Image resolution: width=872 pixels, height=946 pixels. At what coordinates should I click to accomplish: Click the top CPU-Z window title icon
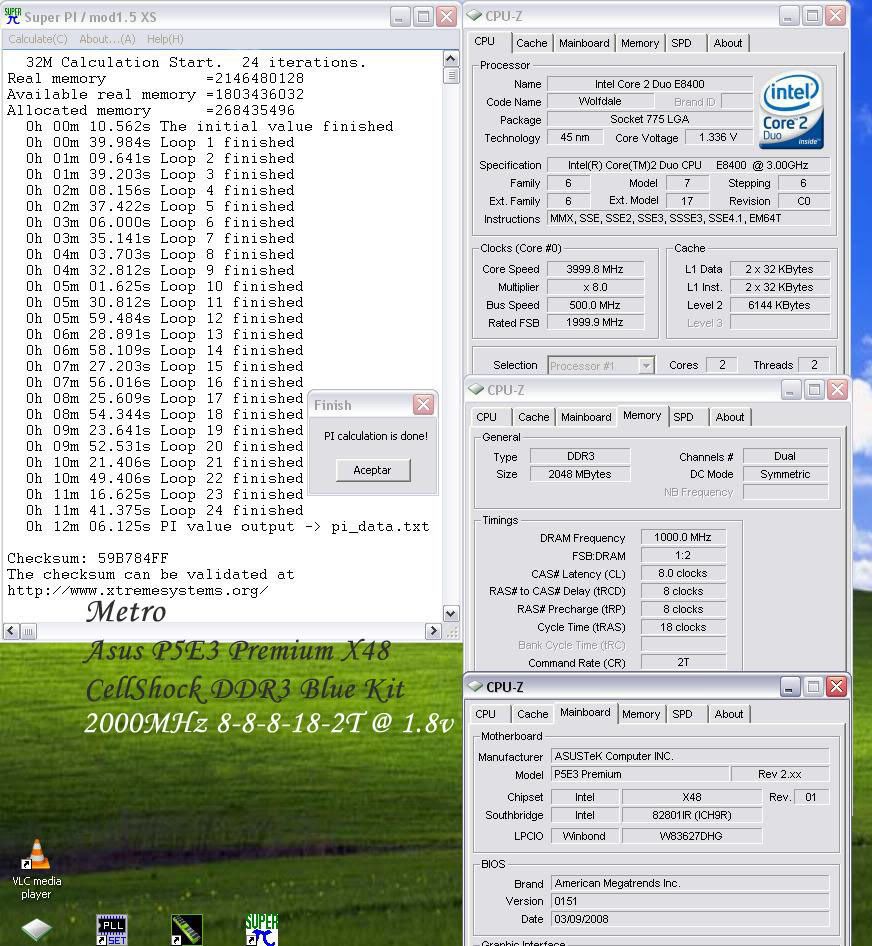tap(475, 16)
